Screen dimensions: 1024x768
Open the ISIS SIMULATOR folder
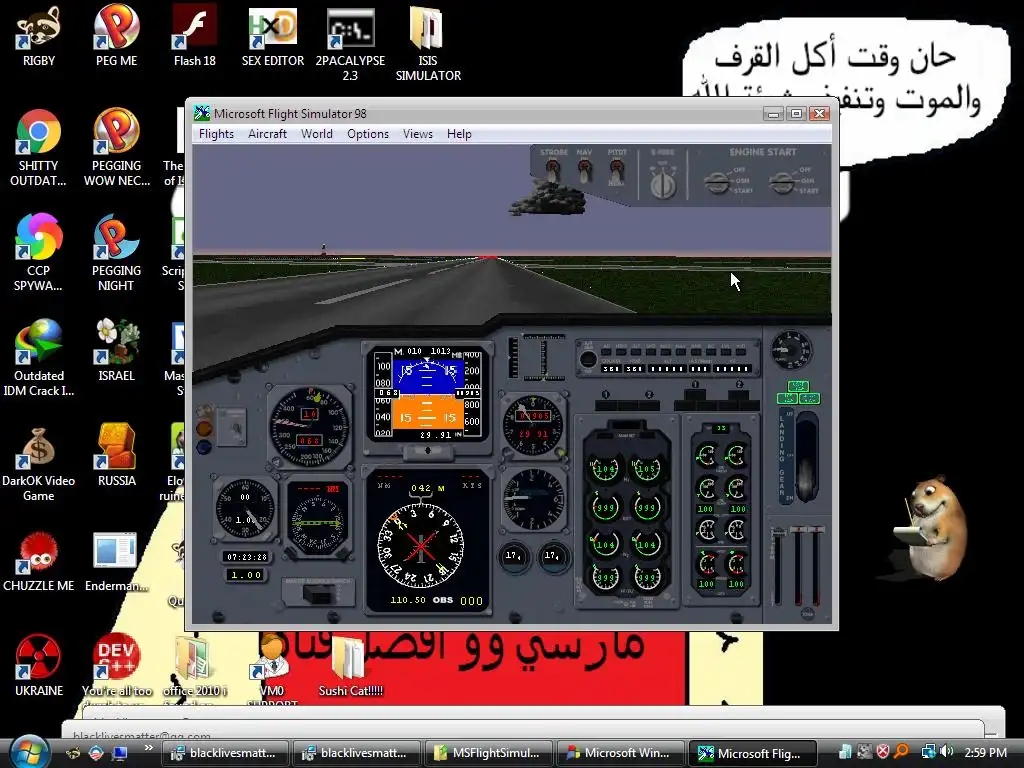(x=428, y=44)
